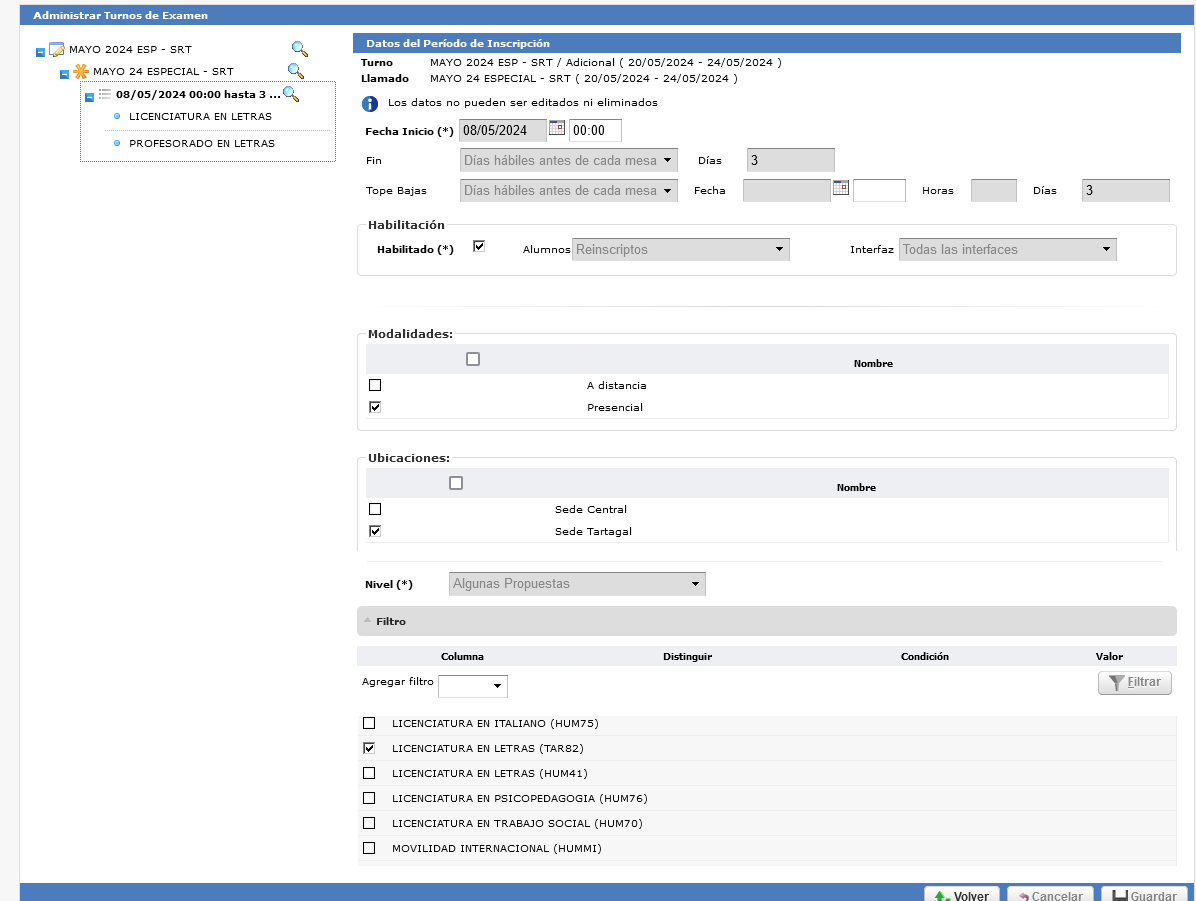Click the blue information icon
Viewport: 1196px width, 901px height.
[370, 103]
